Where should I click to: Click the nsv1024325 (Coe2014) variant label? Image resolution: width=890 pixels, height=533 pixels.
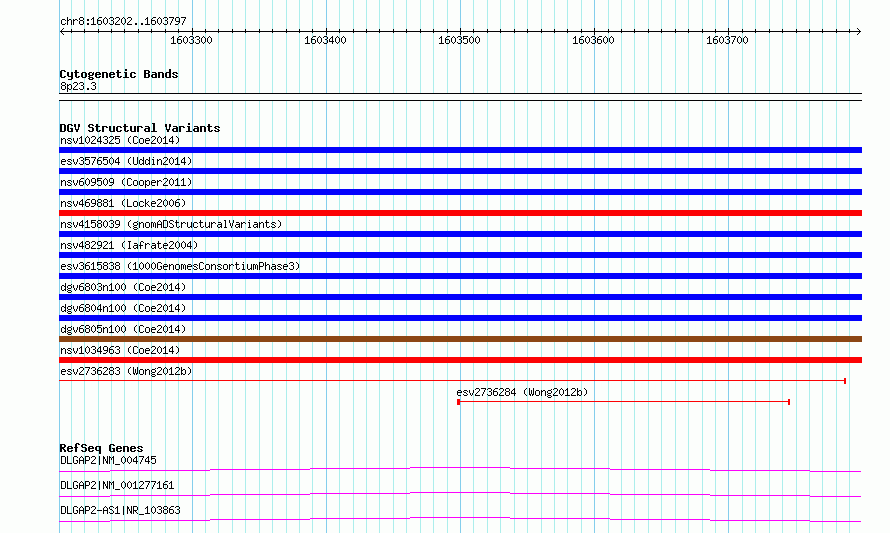coord(120,140)
